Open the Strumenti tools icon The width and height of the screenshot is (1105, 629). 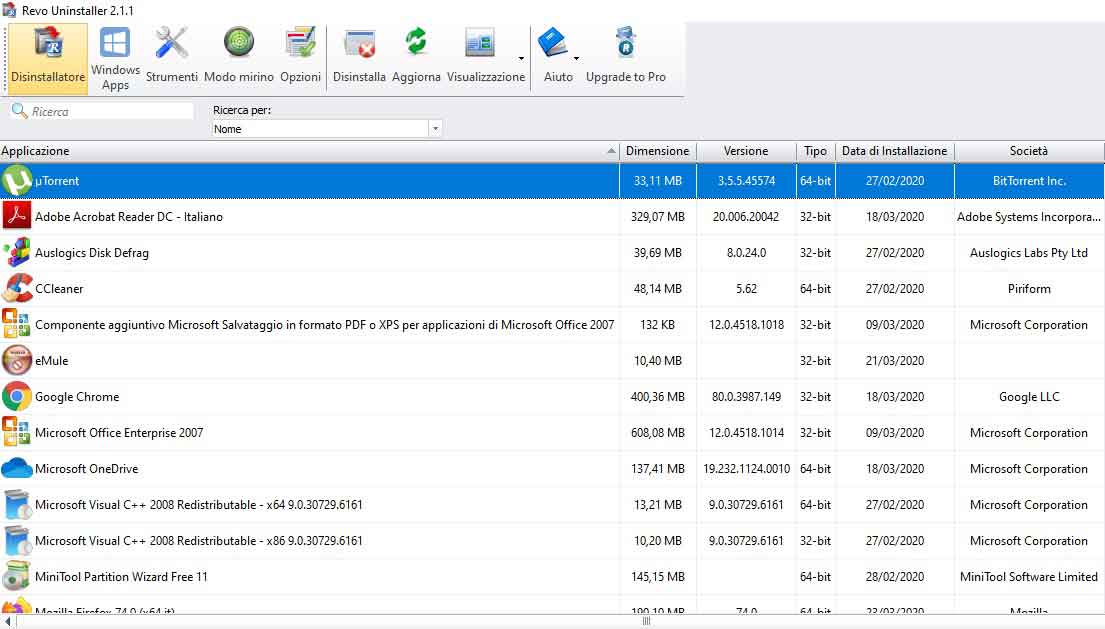pos(171,44)
